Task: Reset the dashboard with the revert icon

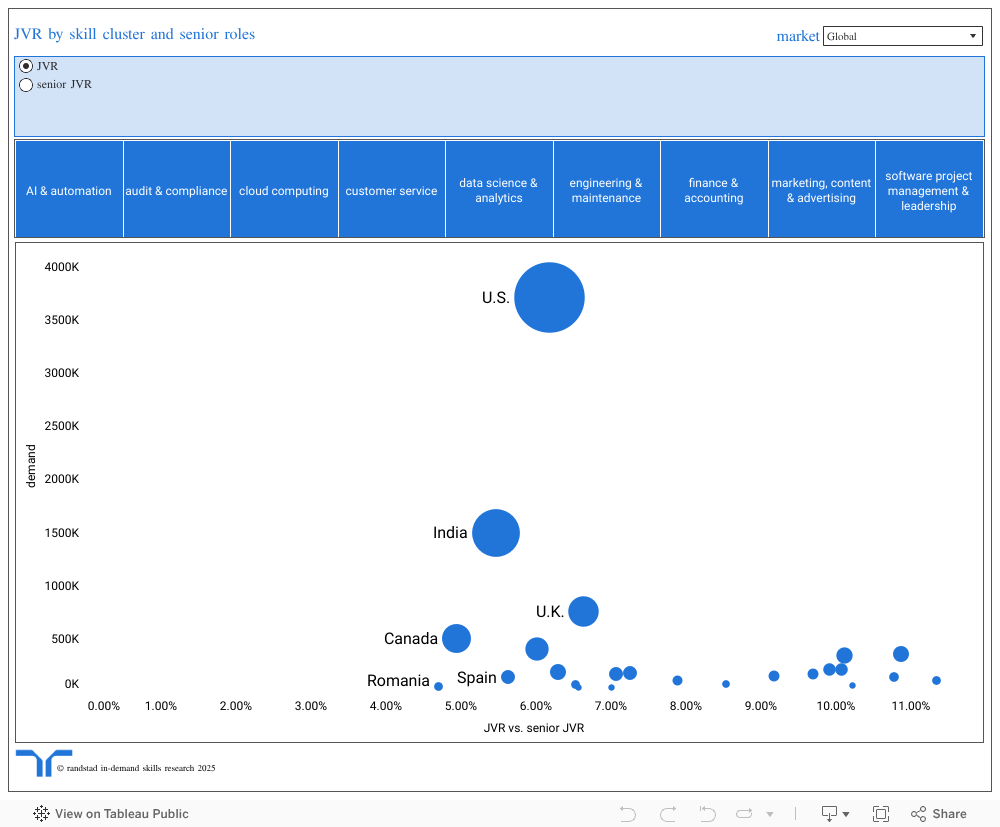Action: [707, 814]
